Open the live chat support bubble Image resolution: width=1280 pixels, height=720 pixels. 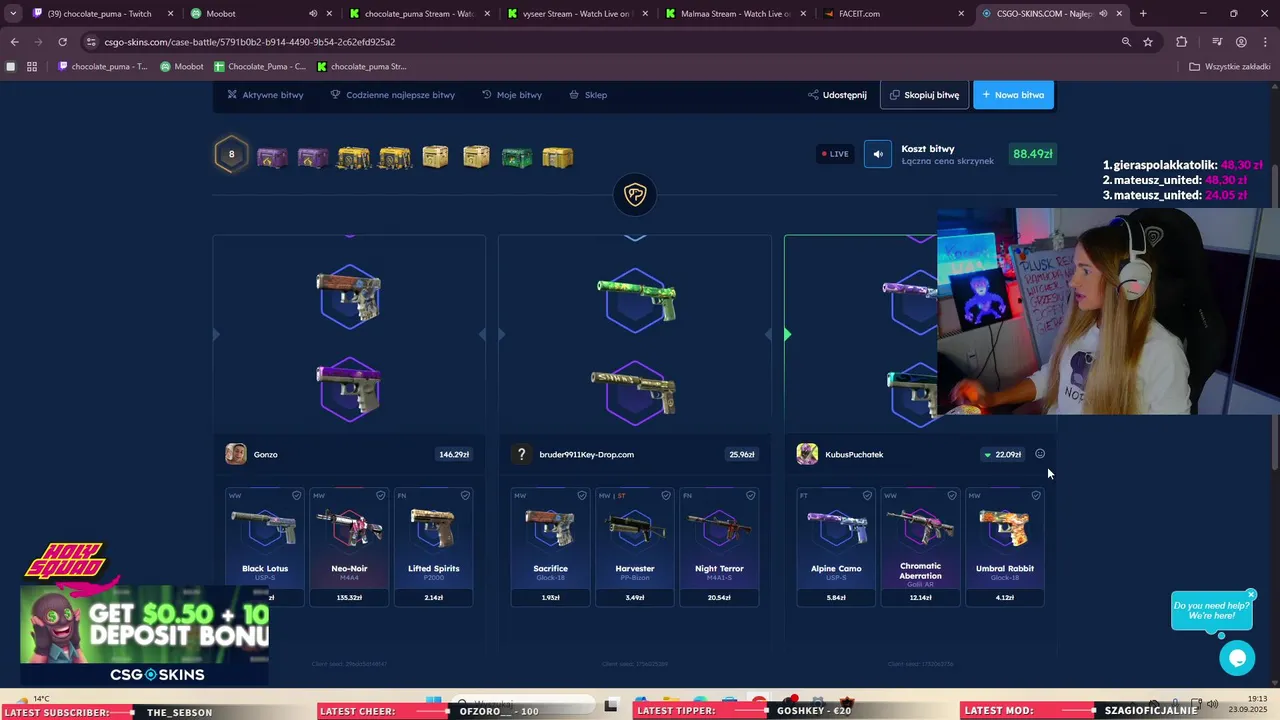click(x=1237, y=658)
